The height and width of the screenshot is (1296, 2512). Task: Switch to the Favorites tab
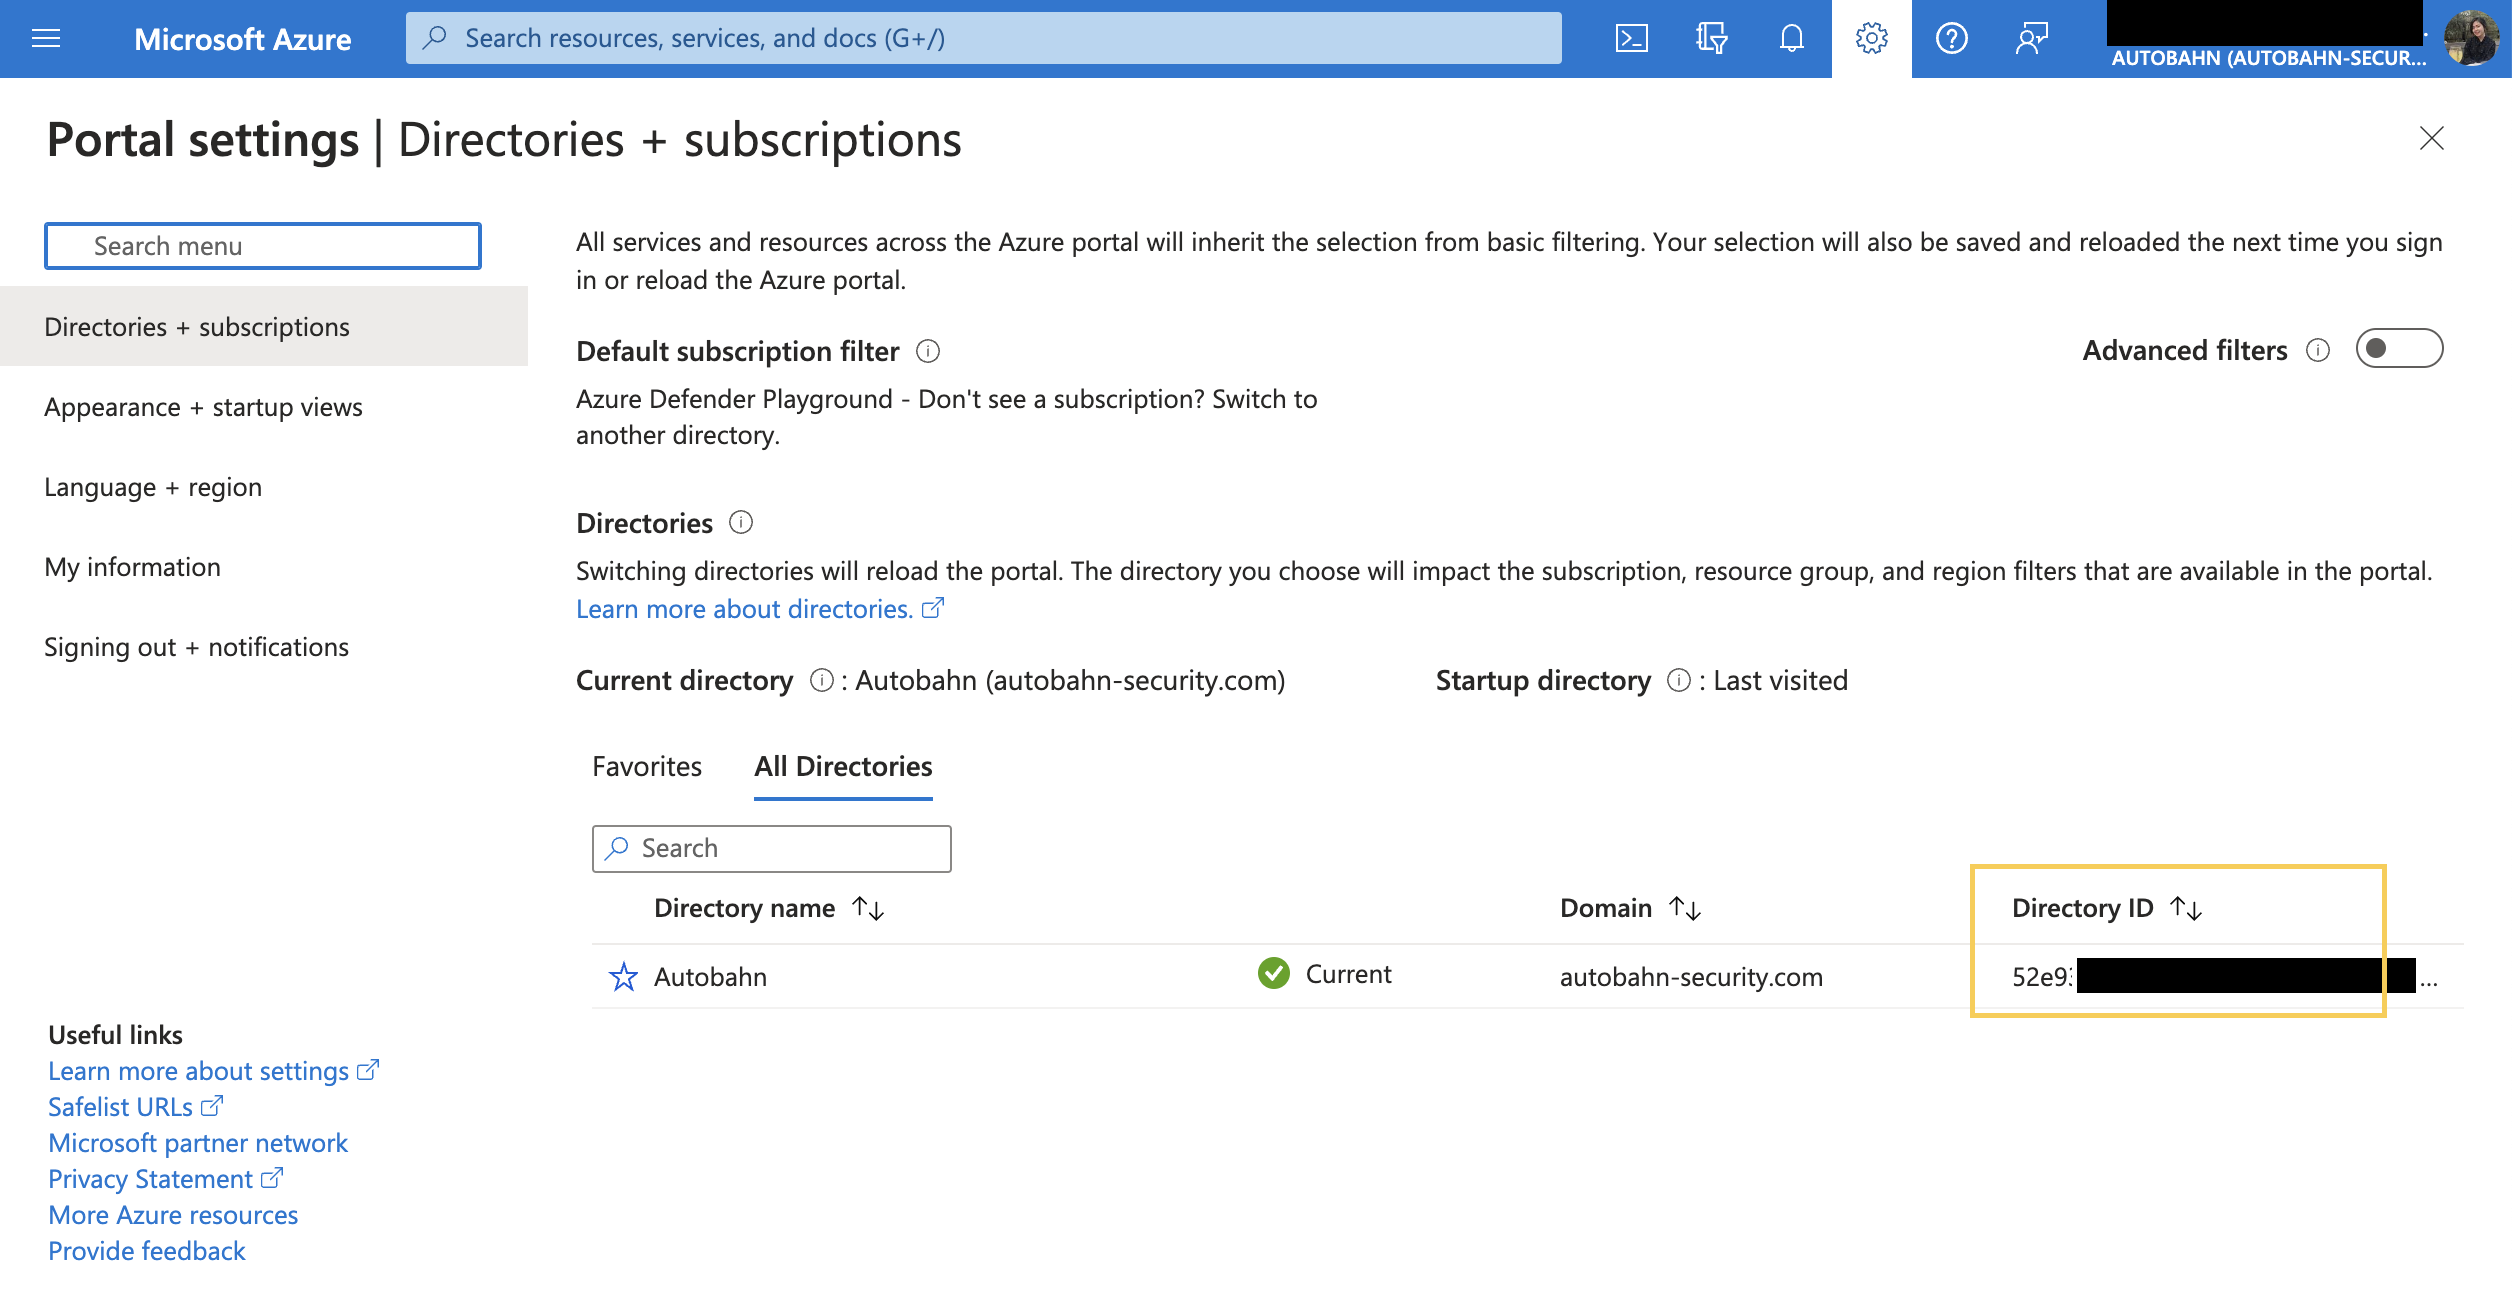[x=647, y=766]
